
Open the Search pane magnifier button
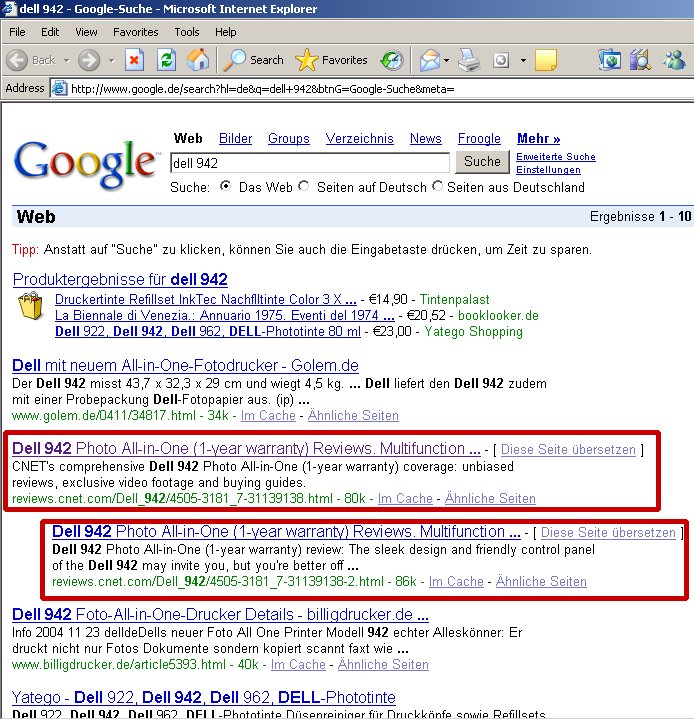click(254, 60)
